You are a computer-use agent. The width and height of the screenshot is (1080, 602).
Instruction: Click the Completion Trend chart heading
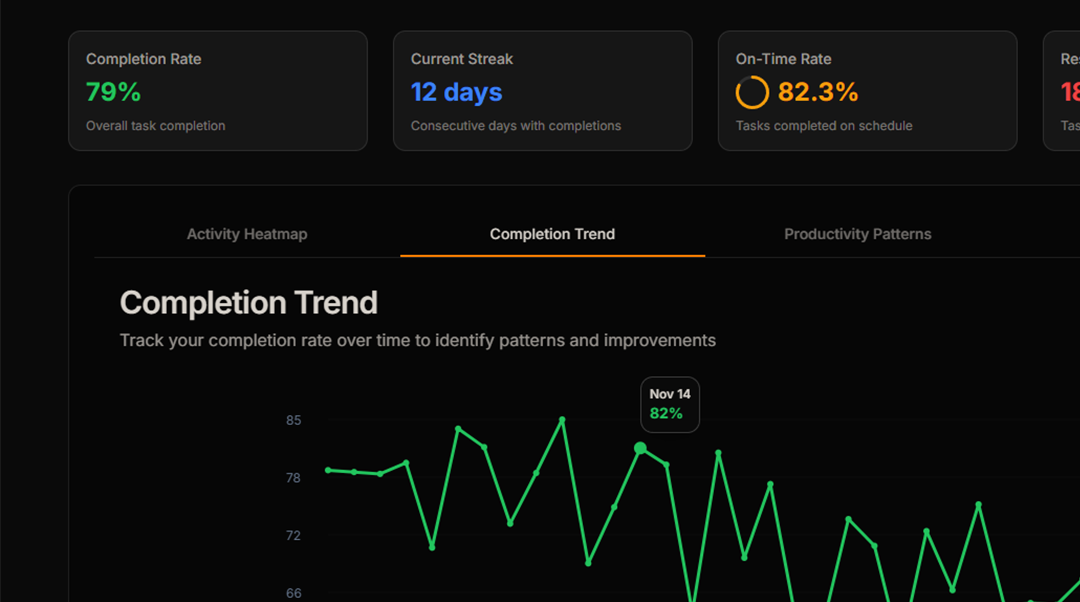pyautogui.click(x=248, y=303)
